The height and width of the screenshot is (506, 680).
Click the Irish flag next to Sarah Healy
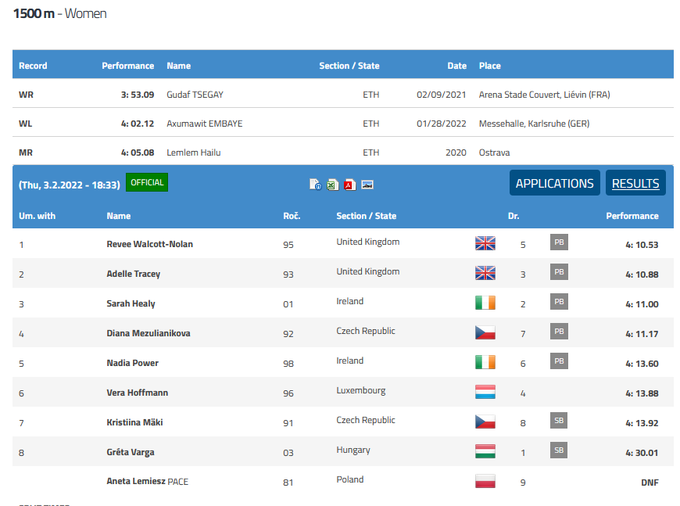[485, 303]
